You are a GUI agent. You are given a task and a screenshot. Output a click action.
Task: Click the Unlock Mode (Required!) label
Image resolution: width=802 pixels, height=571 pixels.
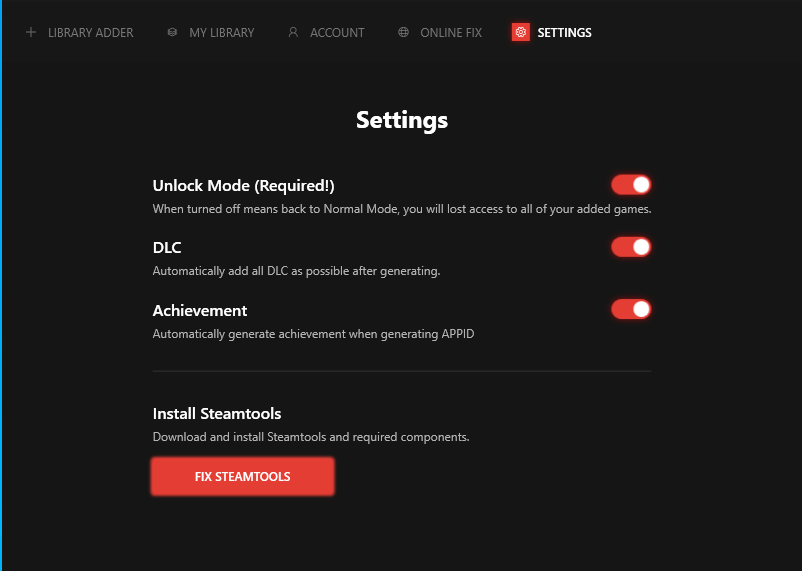(243, 186)
